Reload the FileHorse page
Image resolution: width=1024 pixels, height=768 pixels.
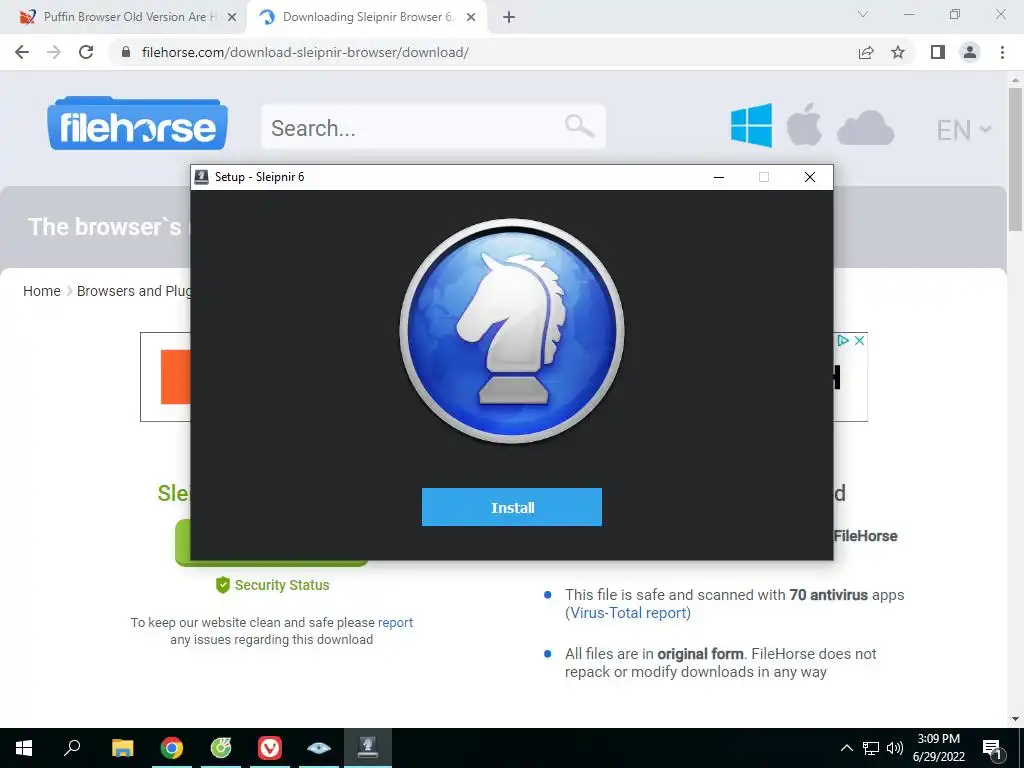86,52
